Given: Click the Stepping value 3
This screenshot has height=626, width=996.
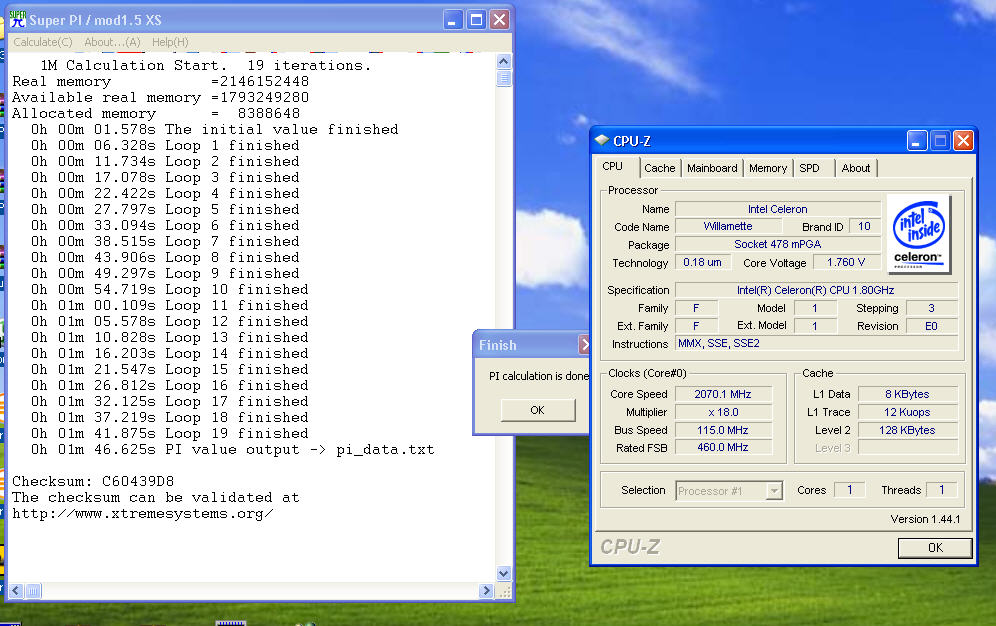Looking at the screenshot, I should click(x=931, y=308).
